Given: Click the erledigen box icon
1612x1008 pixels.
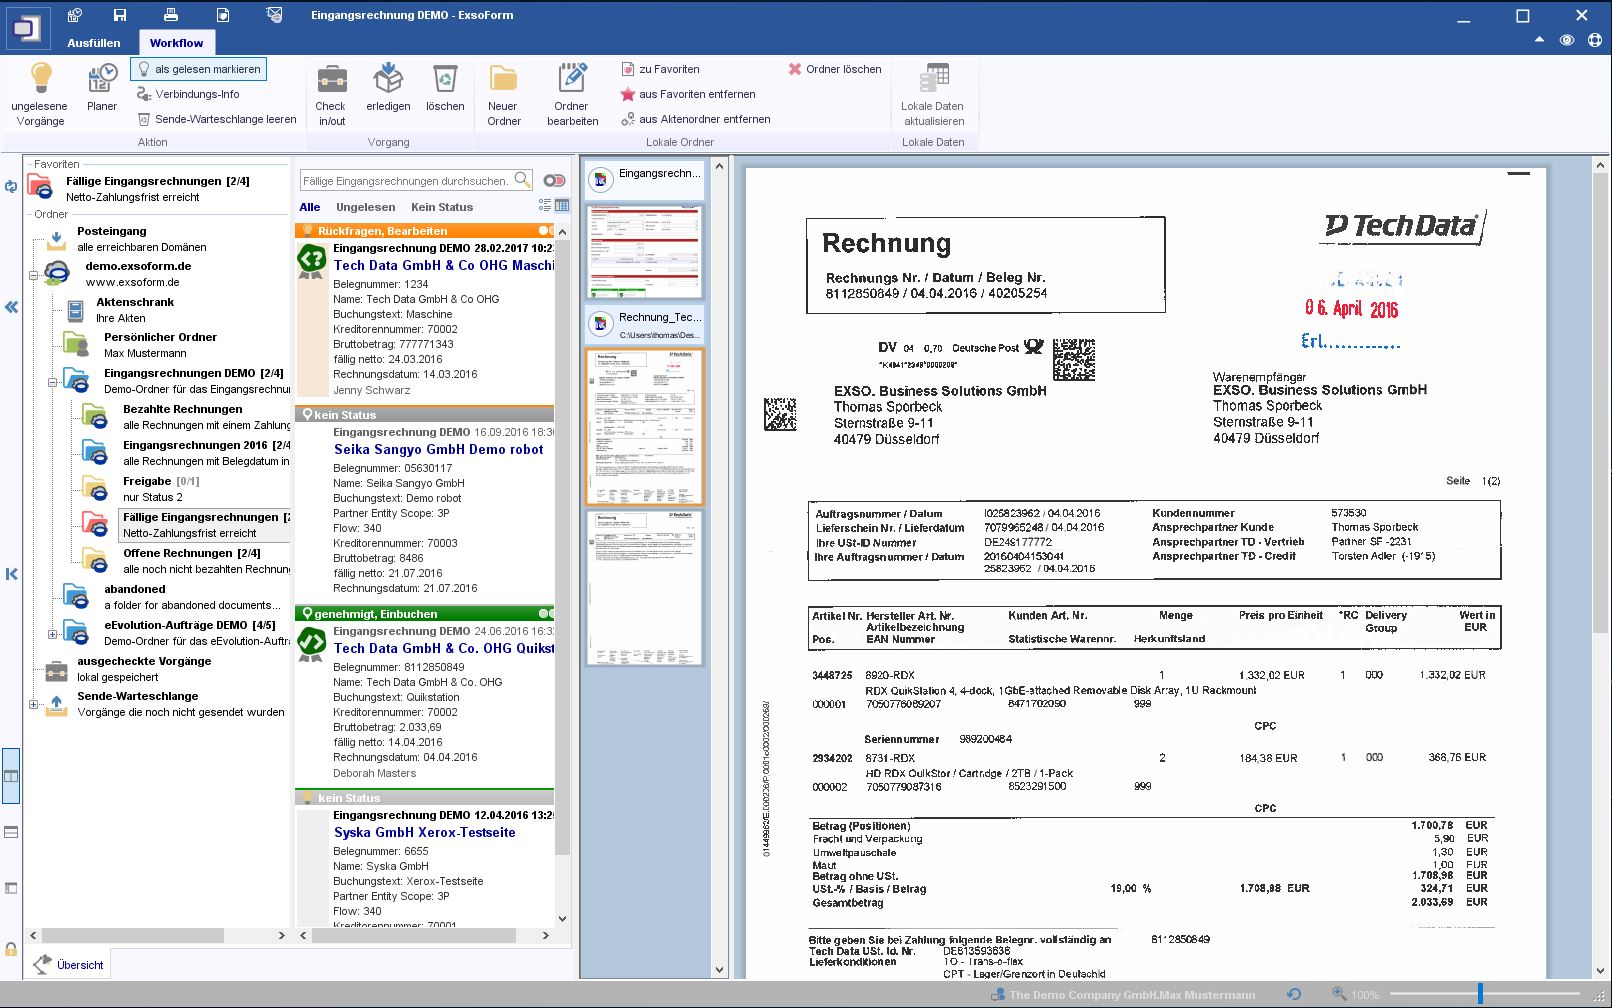Looking at the screenshot, I should click(x=388, y=78).
